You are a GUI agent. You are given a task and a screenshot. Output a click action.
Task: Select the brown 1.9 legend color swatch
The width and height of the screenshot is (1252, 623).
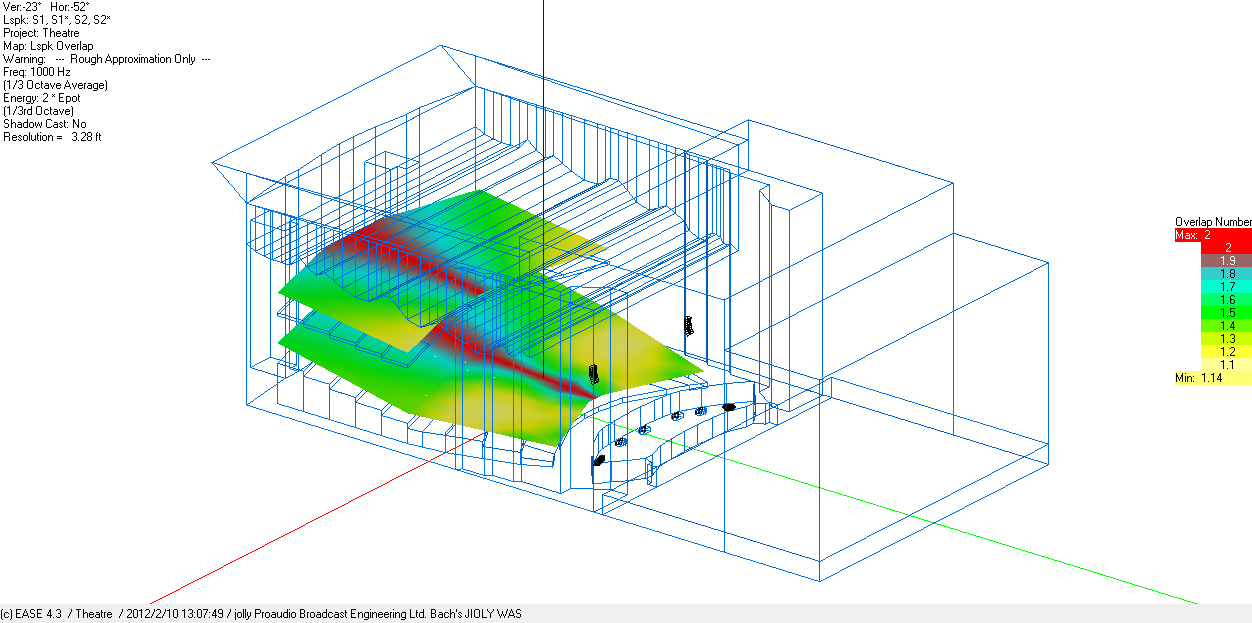1213,260
